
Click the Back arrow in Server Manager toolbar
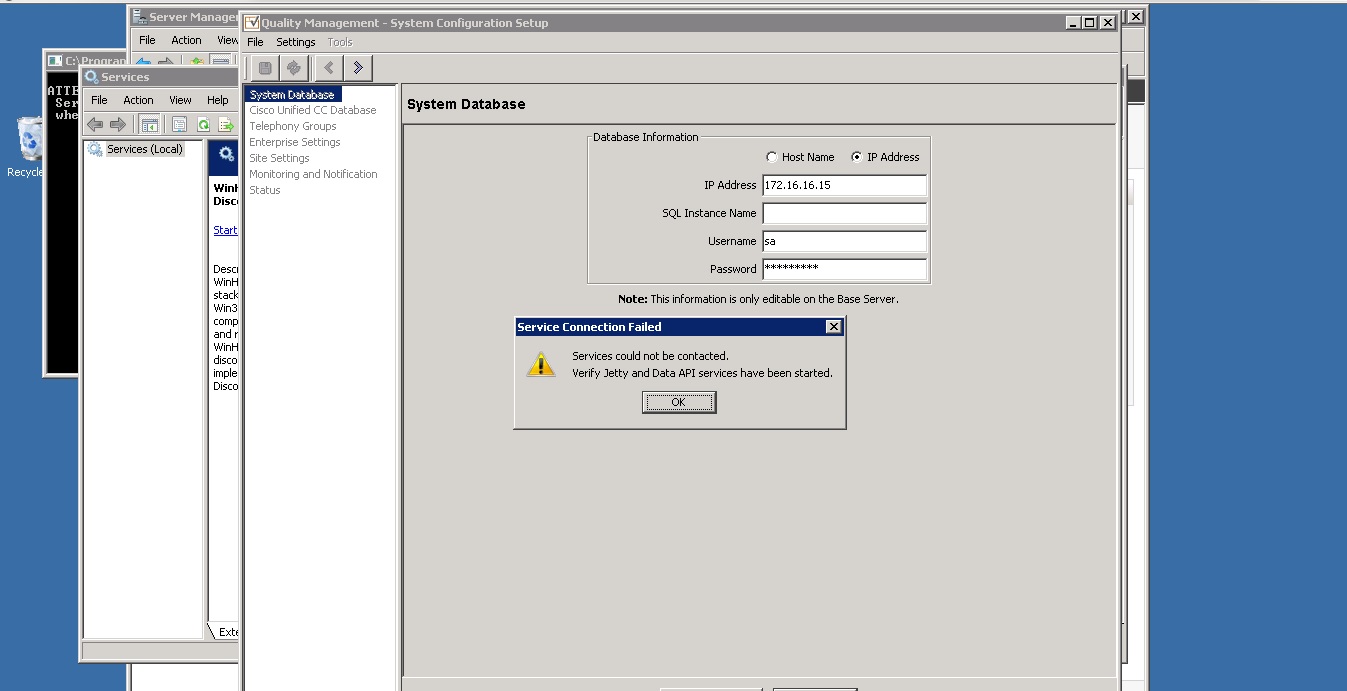[145, 63]
